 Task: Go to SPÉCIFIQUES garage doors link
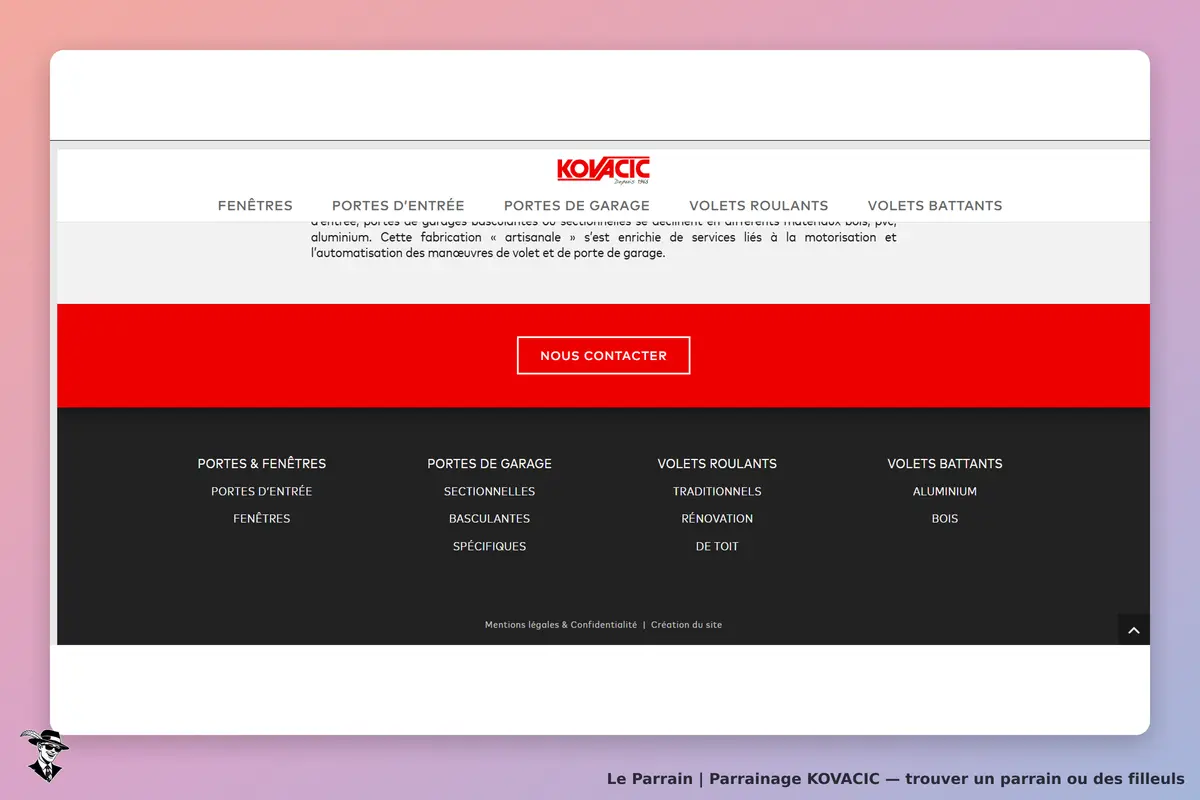click(x=490, y=547)
